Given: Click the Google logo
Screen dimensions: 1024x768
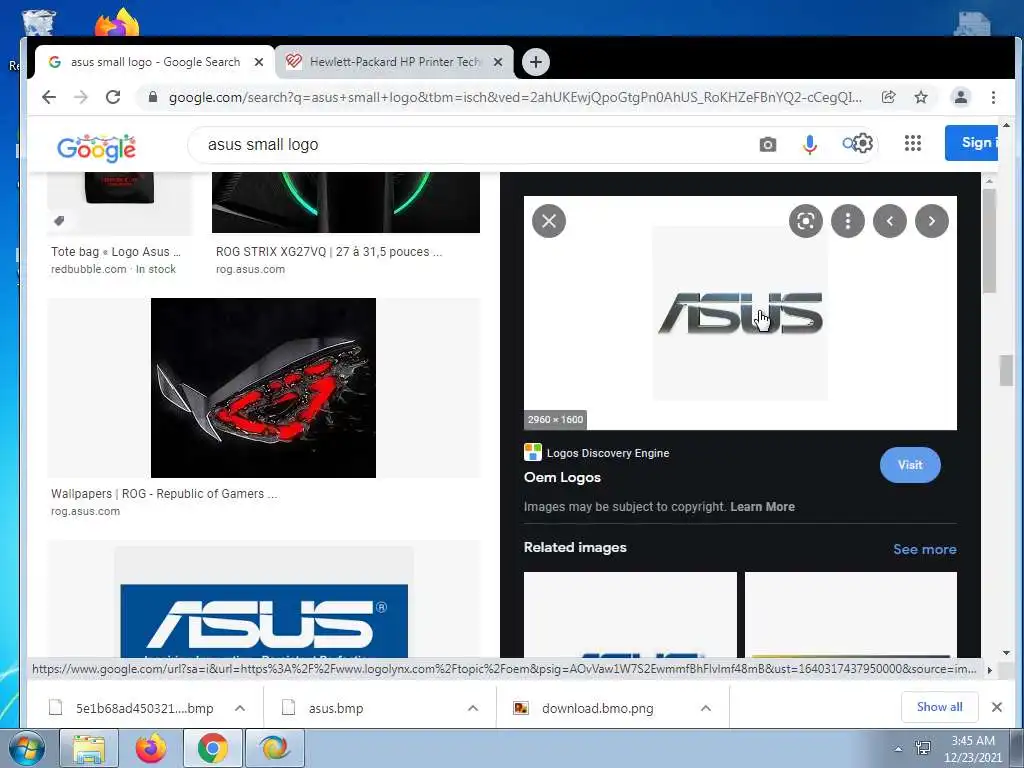Looking at the screenshot, I should click(x=97, y=148).
